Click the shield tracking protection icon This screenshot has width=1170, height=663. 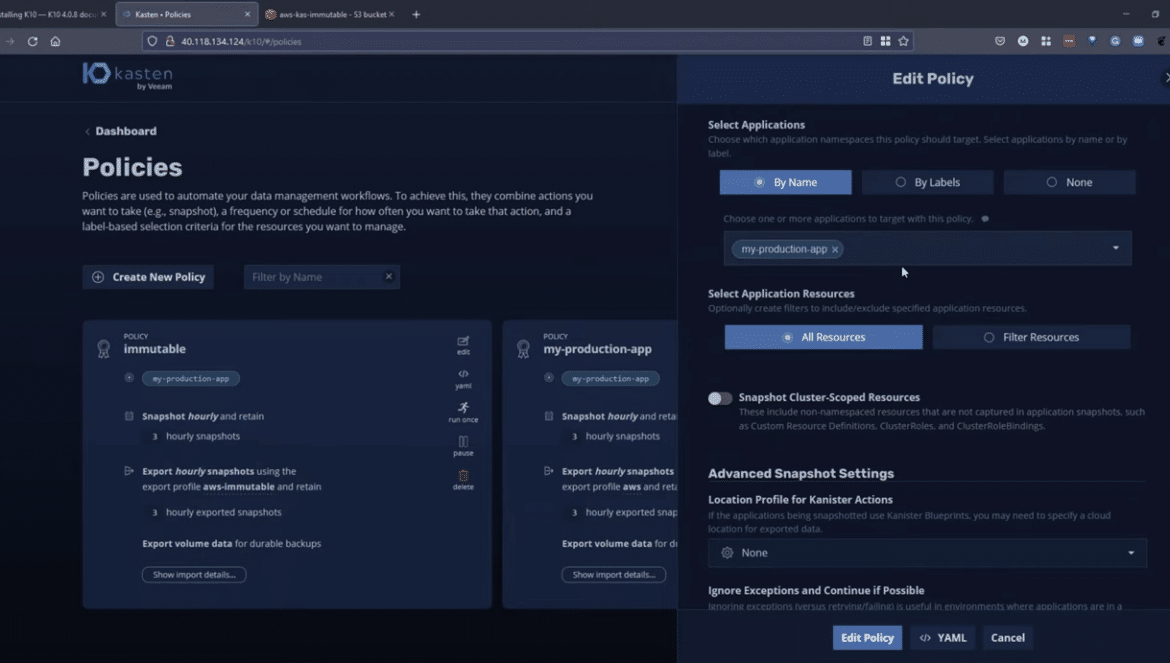(x=152, y=41)
